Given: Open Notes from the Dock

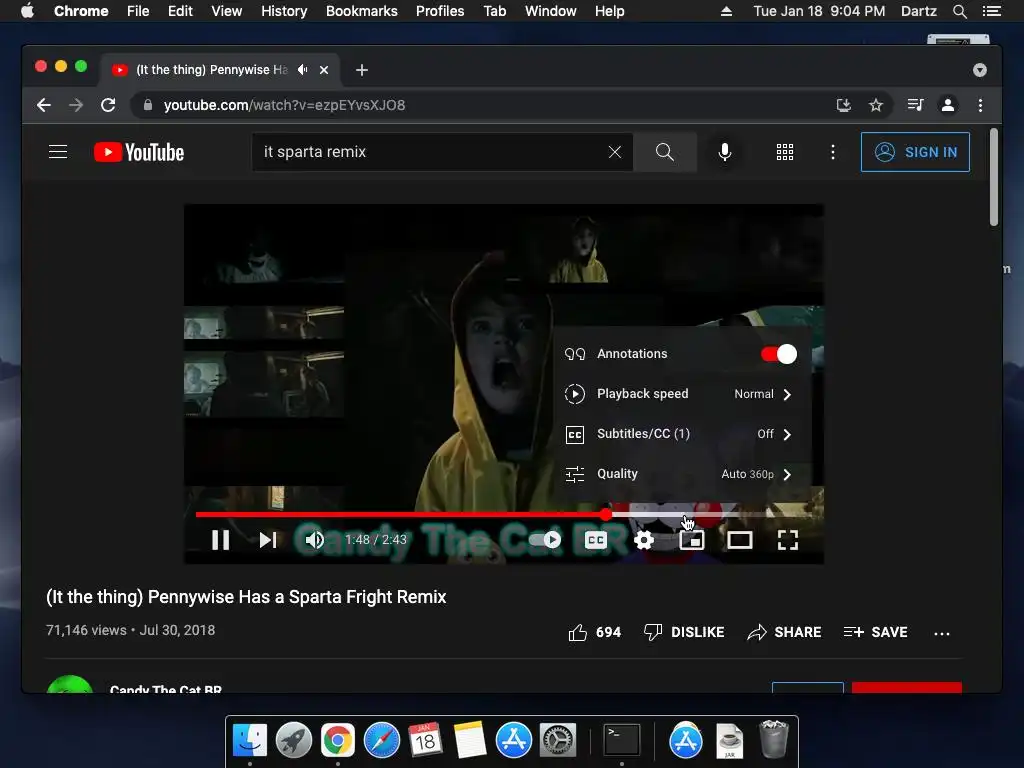Looking at the screenshot, I should pyautogui.click(x=470, y=741).
